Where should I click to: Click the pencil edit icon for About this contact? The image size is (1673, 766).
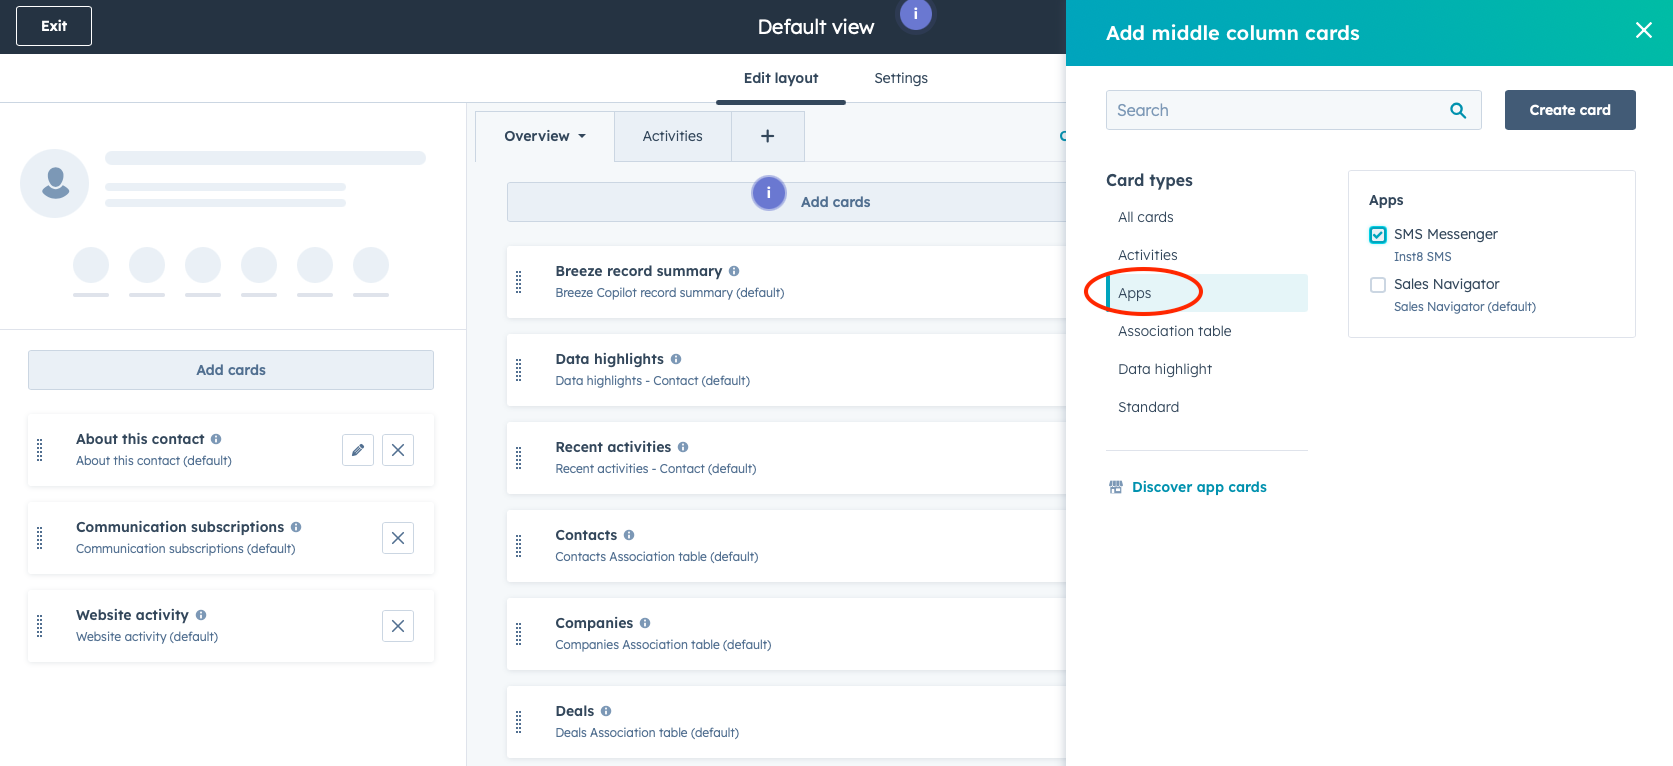(x=358, y=450)
